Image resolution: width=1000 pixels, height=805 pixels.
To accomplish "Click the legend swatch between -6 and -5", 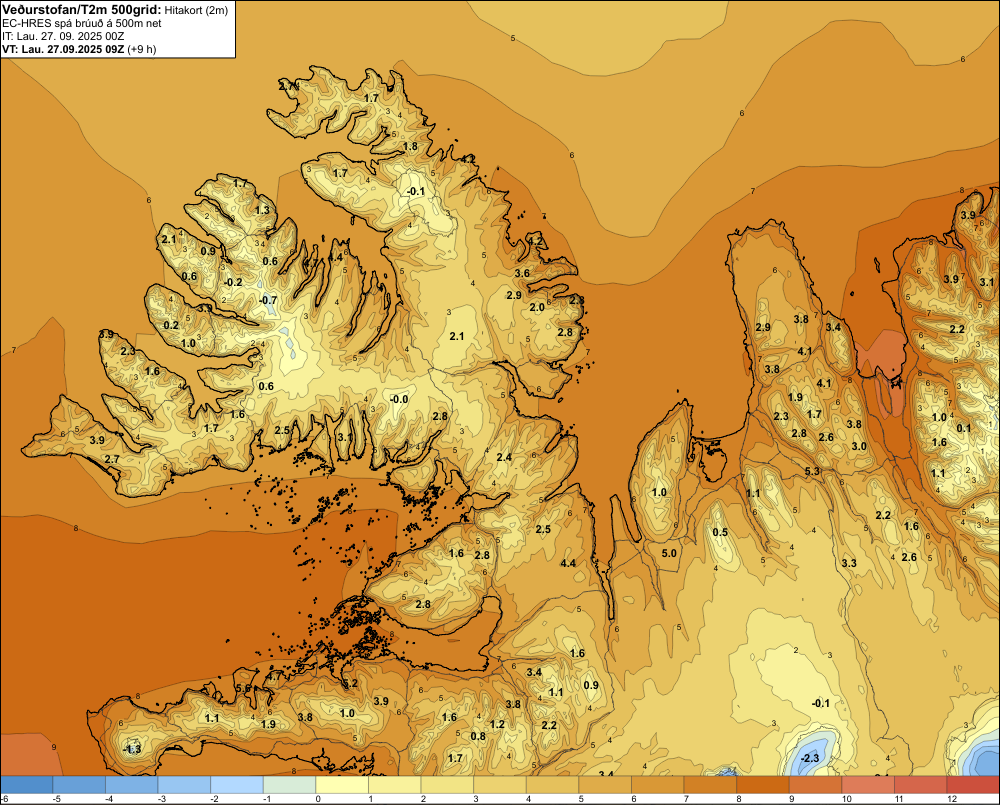I will click(26, 785).
